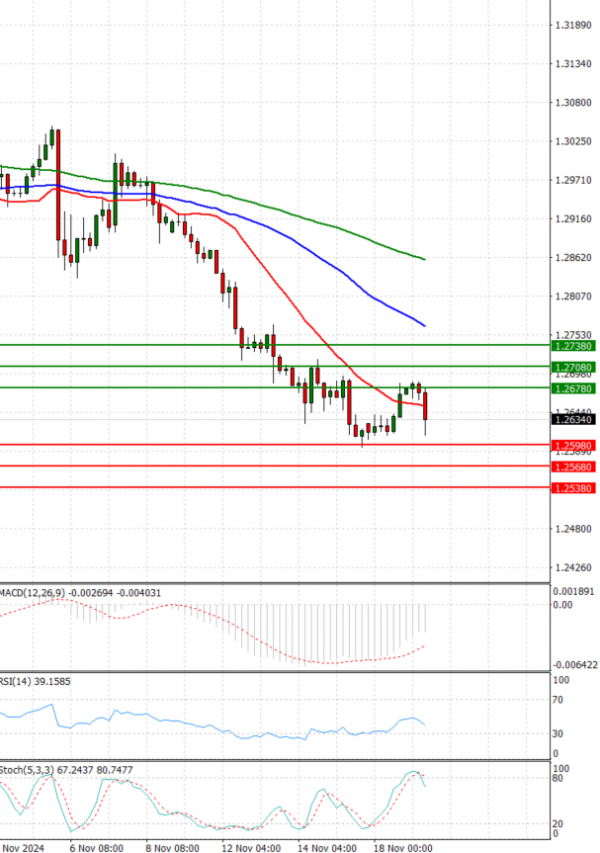Image resolution: width=600 pixels, height=853 pixels.
Task: Click the 1.29710 price axis value
Action: [573, 180]
